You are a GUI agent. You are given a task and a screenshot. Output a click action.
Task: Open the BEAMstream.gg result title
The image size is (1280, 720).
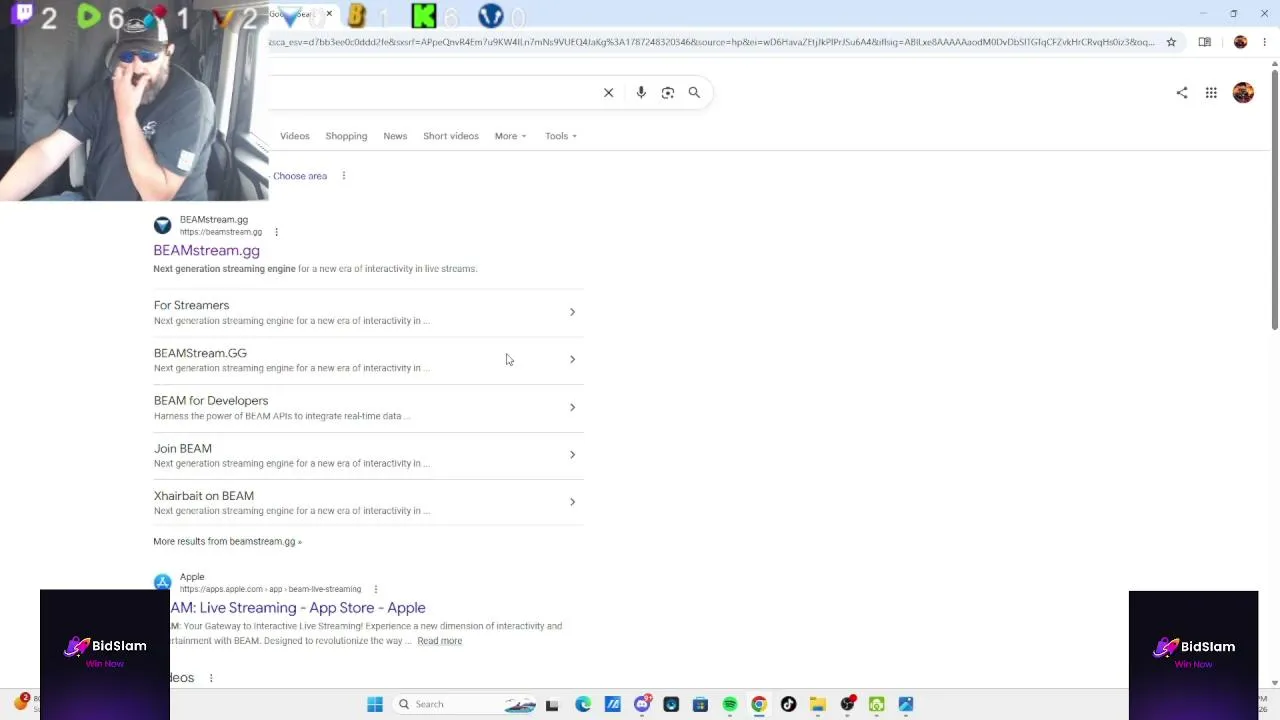[x=206, y=251]
